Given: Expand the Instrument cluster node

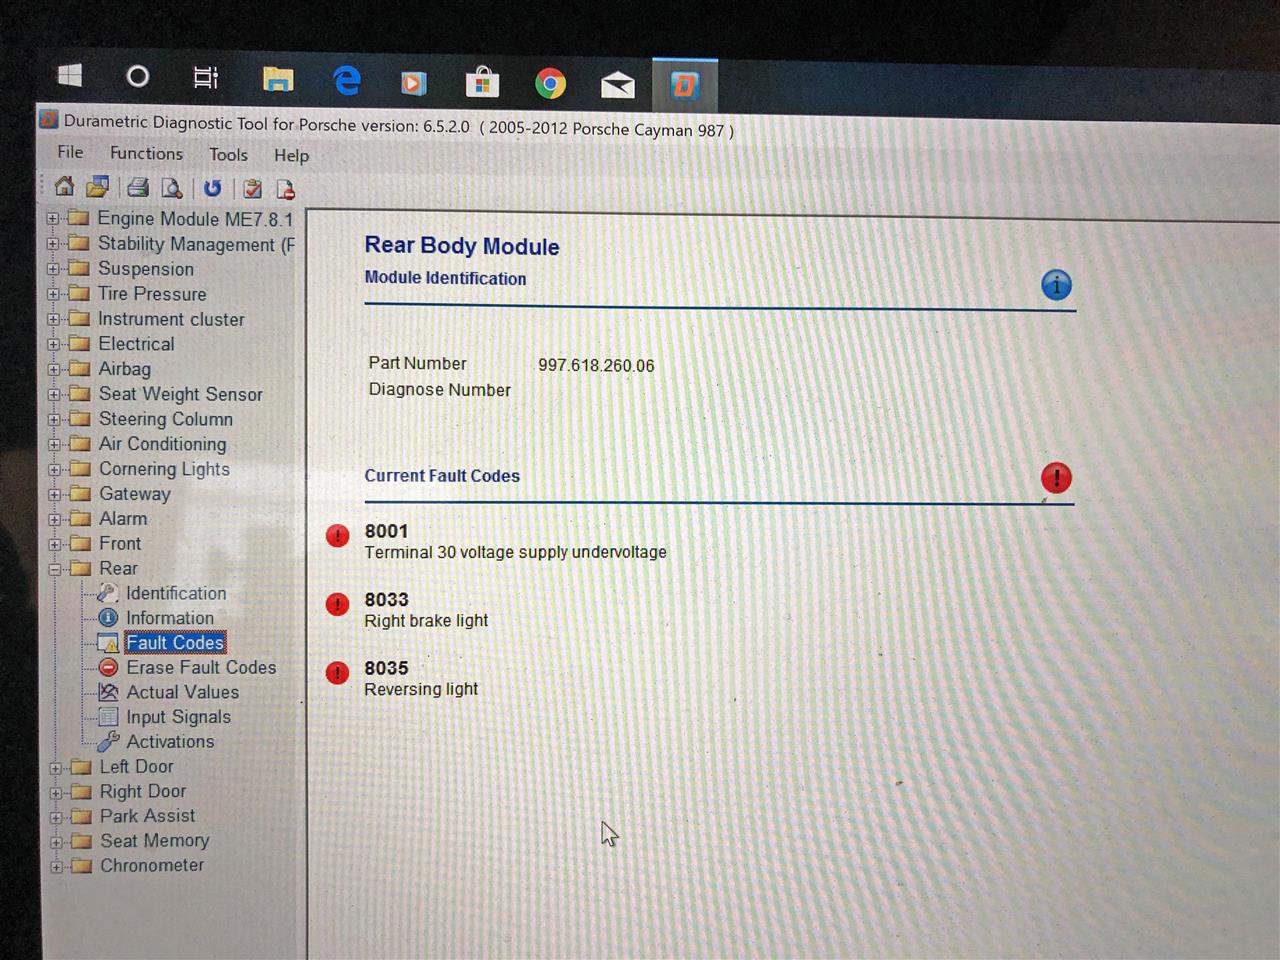Looking at the screenshot, I should [53, 319].
